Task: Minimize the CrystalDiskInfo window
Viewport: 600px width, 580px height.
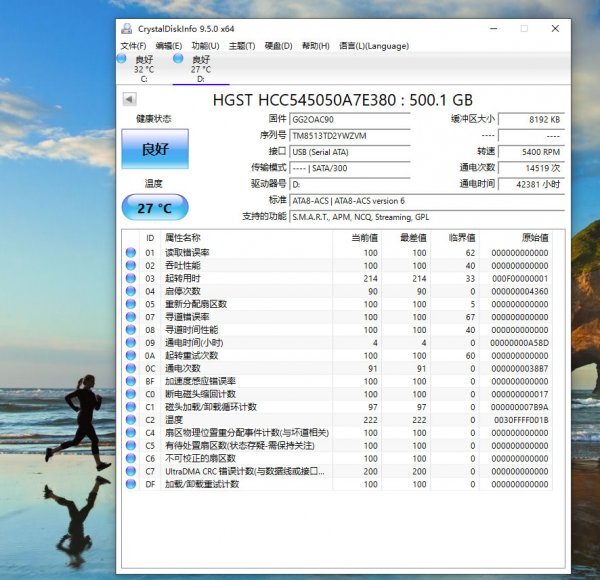Action: click(x=494, y=29)
